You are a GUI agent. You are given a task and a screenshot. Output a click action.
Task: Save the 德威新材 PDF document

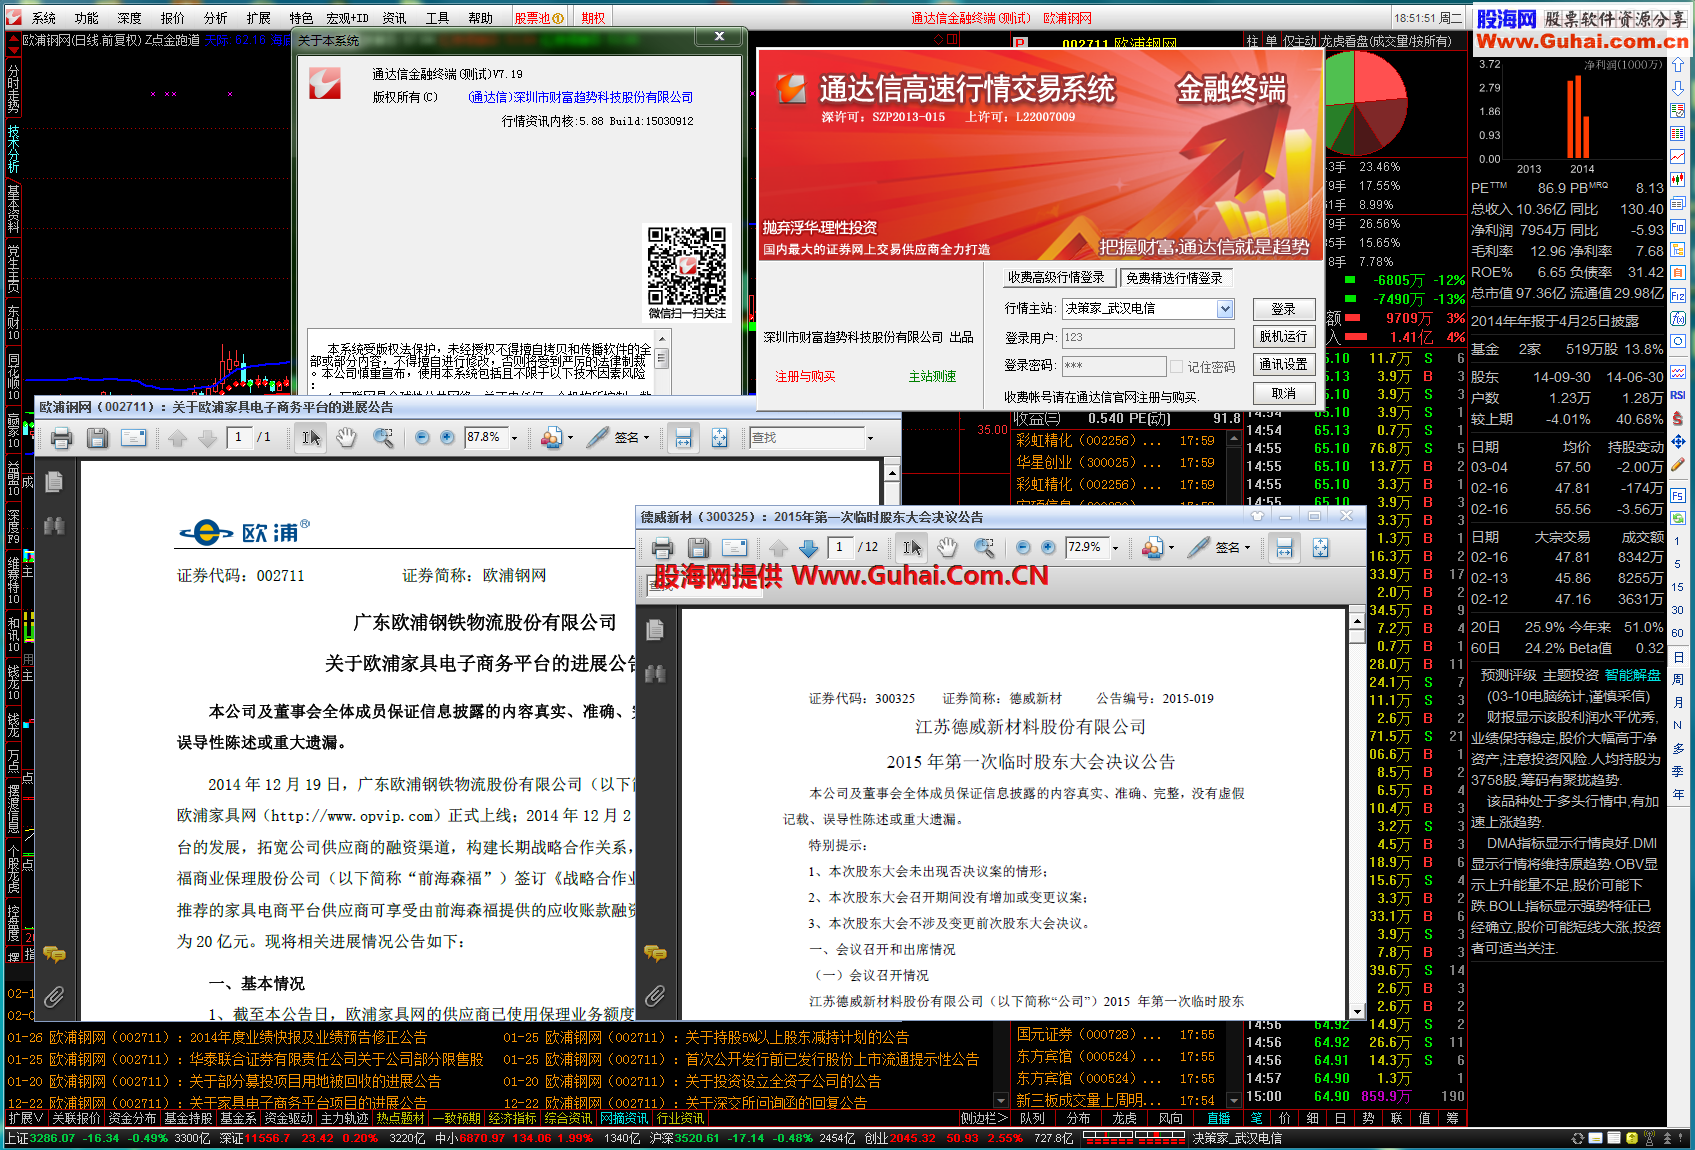click(698, 548)
